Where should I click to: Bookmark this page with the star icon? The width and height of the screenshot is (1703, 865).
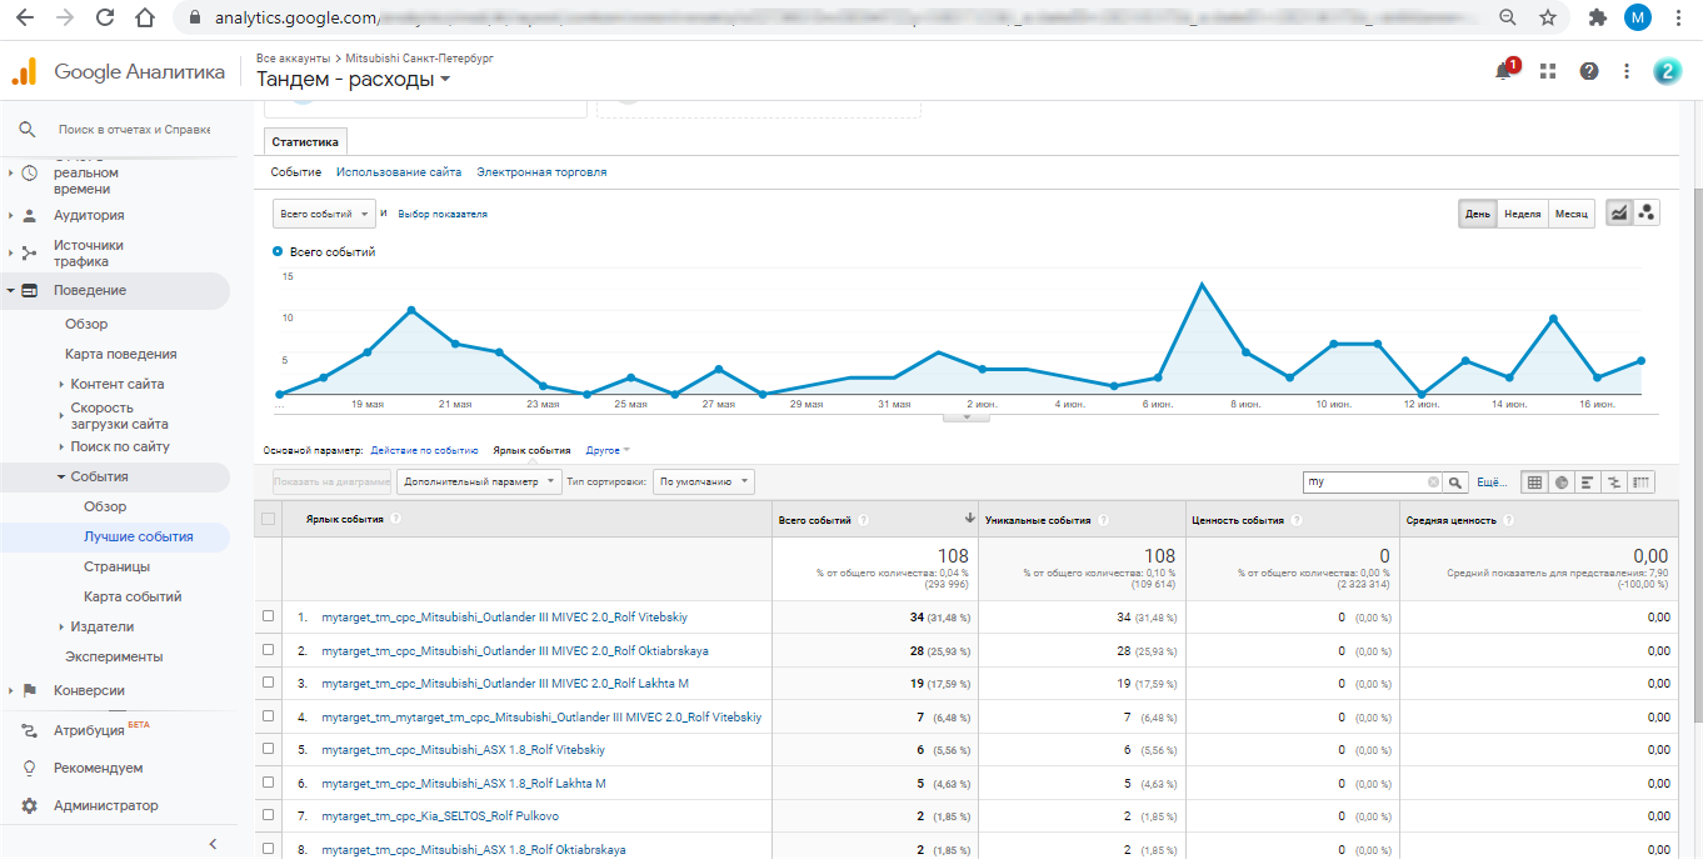tap(1548, 18)
